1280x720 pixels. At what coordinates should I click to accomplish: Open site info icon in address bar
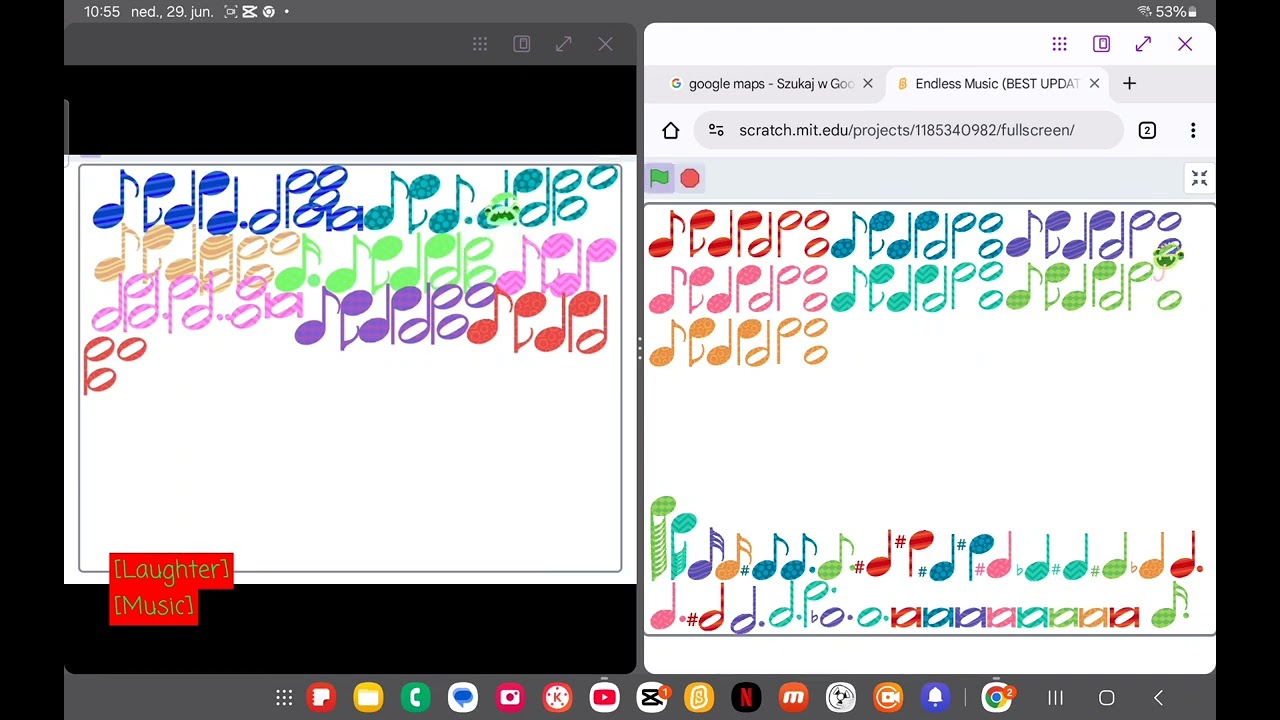[715, 130]
